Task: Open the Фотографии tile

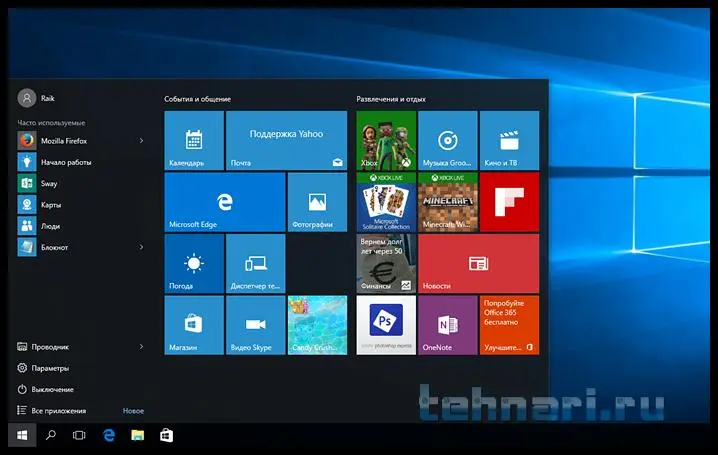Action: click(317, 202)
